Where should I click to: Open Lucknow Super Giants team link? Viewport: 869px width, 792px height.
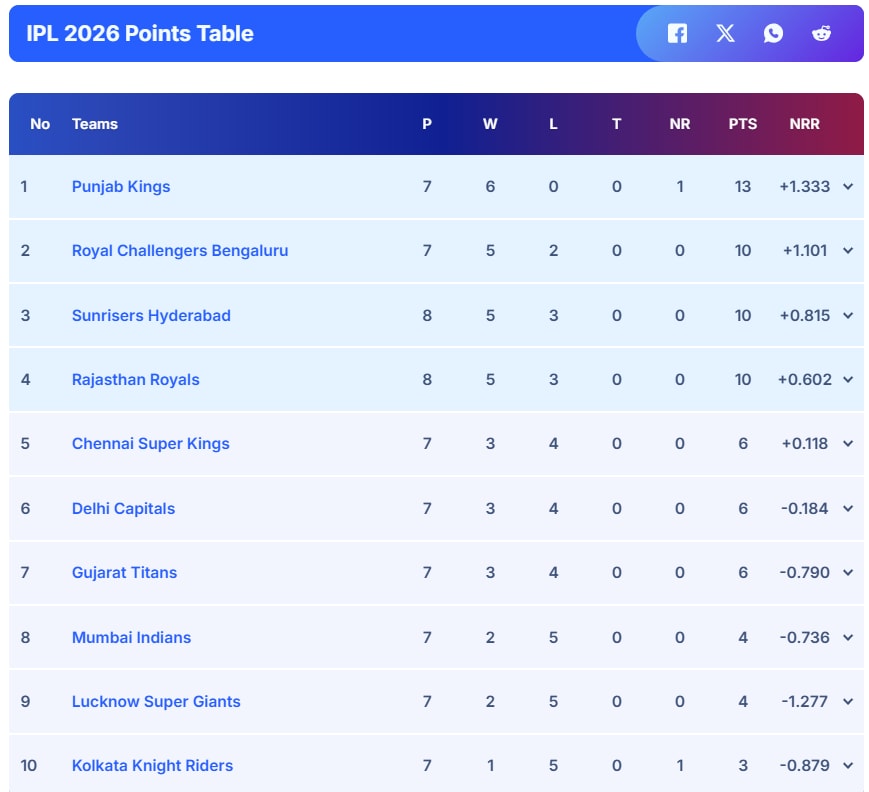click(156, 702)
